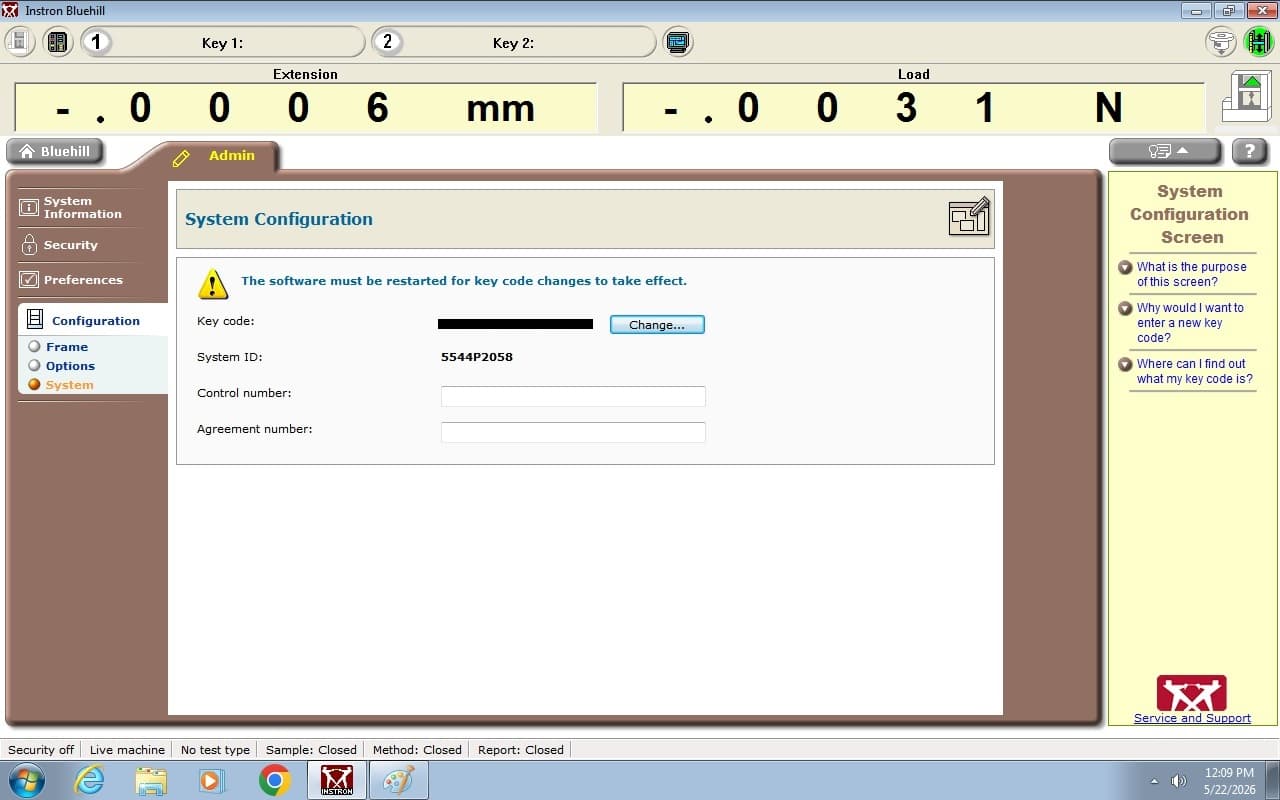Click the Key 2 field in the toolbar
The image size is (1280, 800).
(x=513, y=42)
